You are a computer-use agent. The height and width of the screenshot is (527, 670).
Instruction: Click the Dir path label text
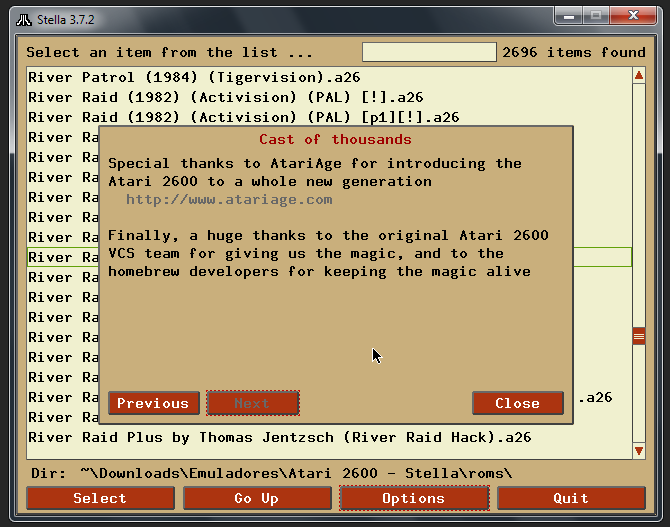tap(271, 473)
